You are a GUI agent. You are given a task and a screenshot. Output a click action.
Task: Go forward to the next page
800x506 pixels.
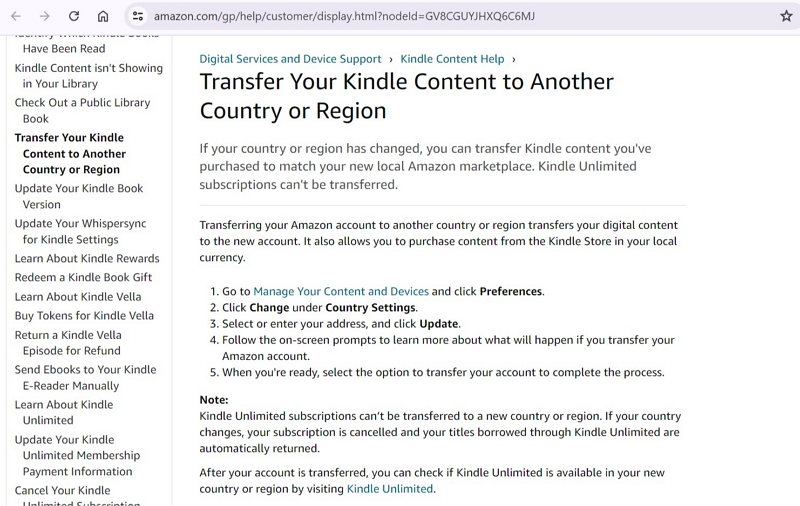point(45,16)
